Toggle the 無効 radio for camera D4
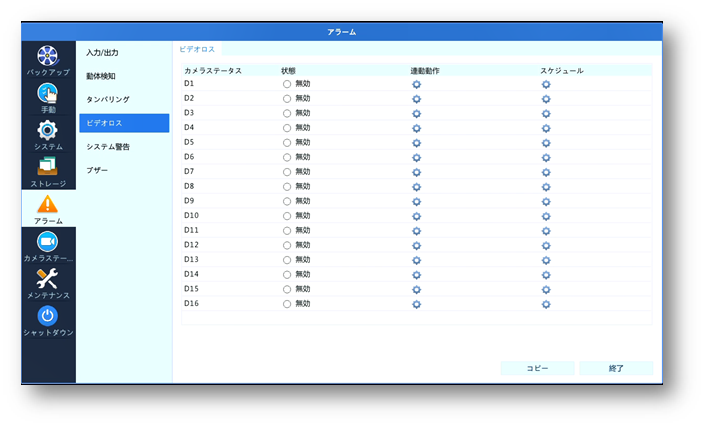The width and height of the screenshot is (705, 427). click(287, 128)
